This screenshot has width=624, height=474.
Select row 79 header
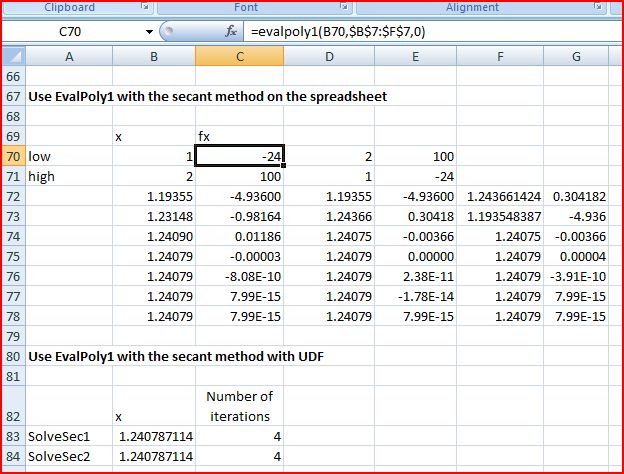[14, 336]
